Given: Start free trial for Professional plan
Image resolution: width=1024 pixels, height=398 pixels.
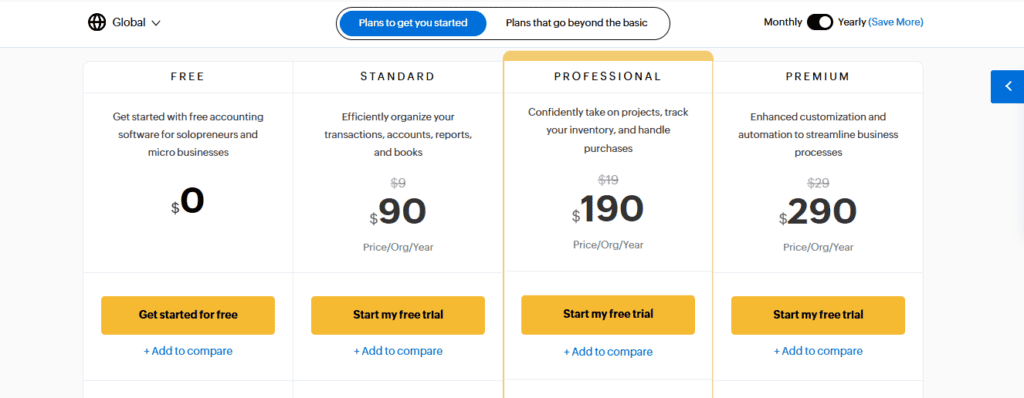Looking at the screenshot, I should (608, 314).
